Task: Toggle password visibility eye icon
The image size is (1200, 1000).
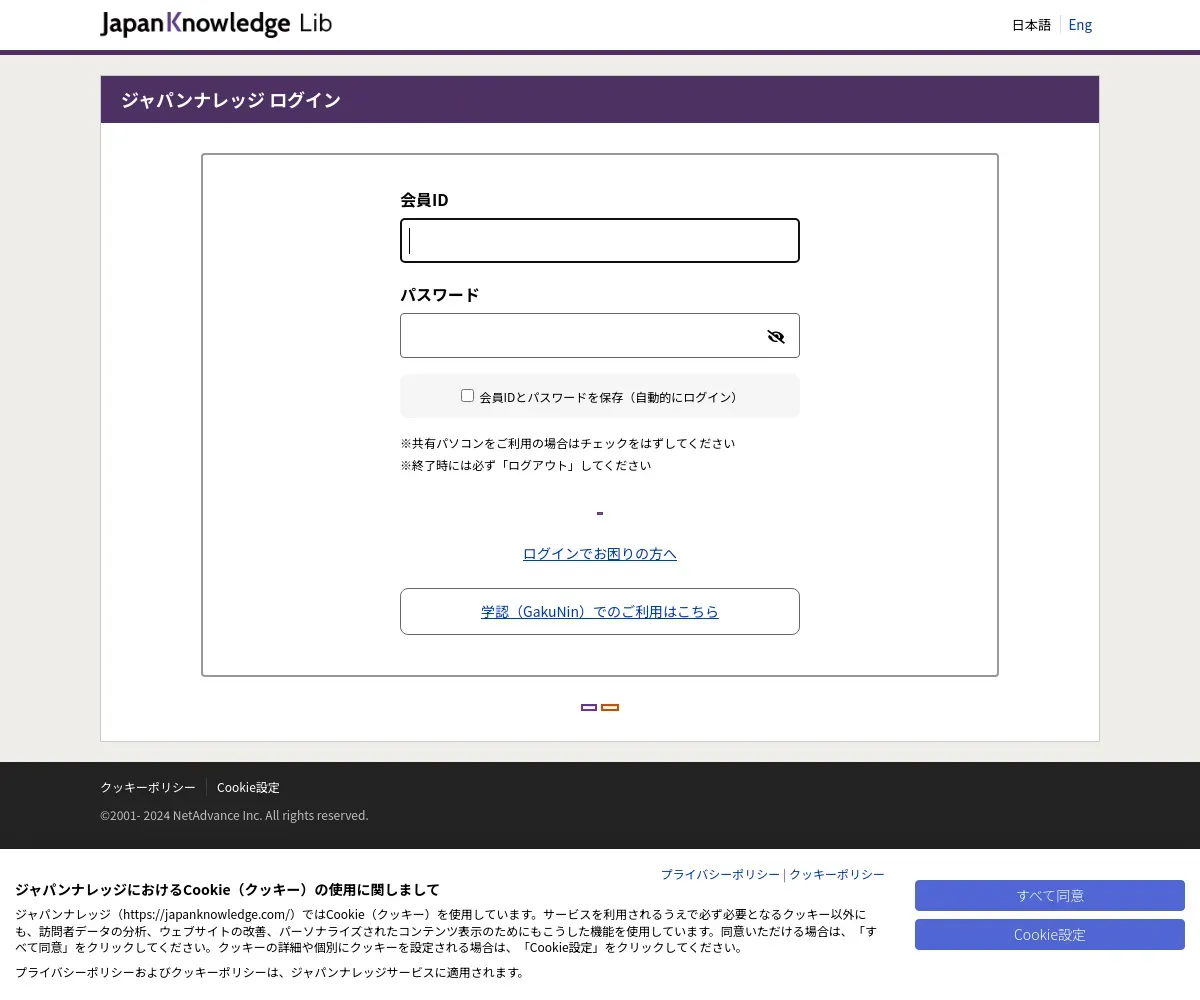Action: [x=776, y=336]
